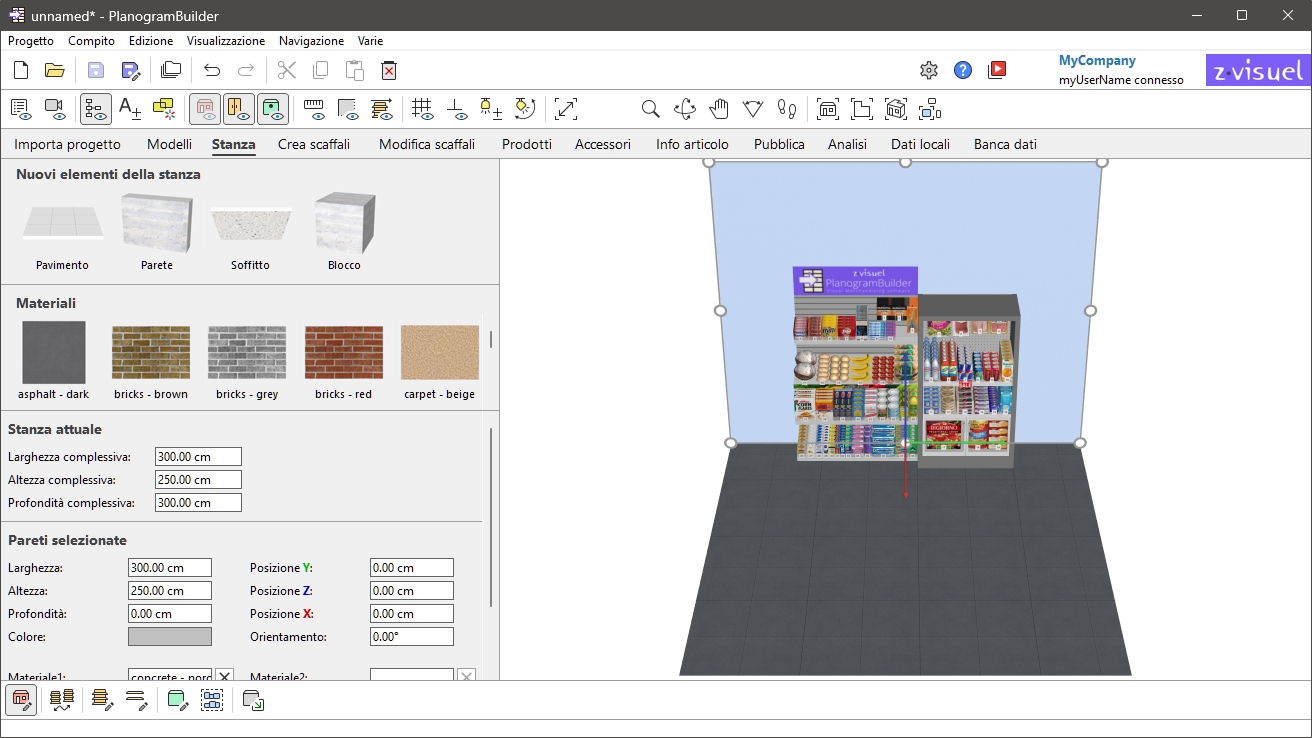Create a new project file

(21, 70)
